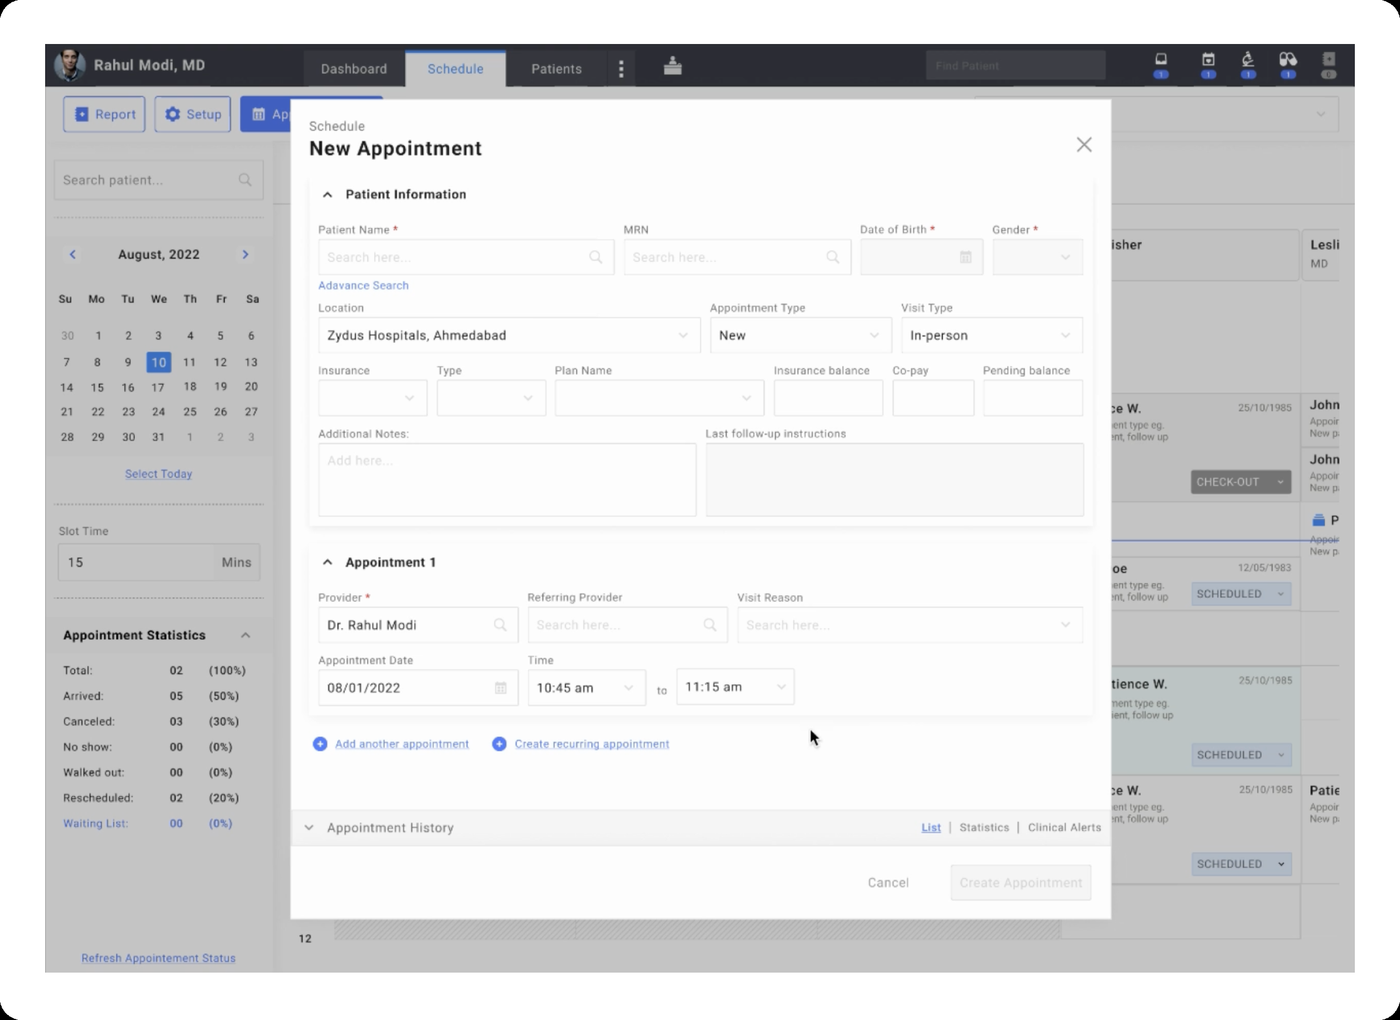This screenshot has height=1020, width=1400.
Task: Click the plus icon for Add another appointment
Action: (x=320, y=744)
